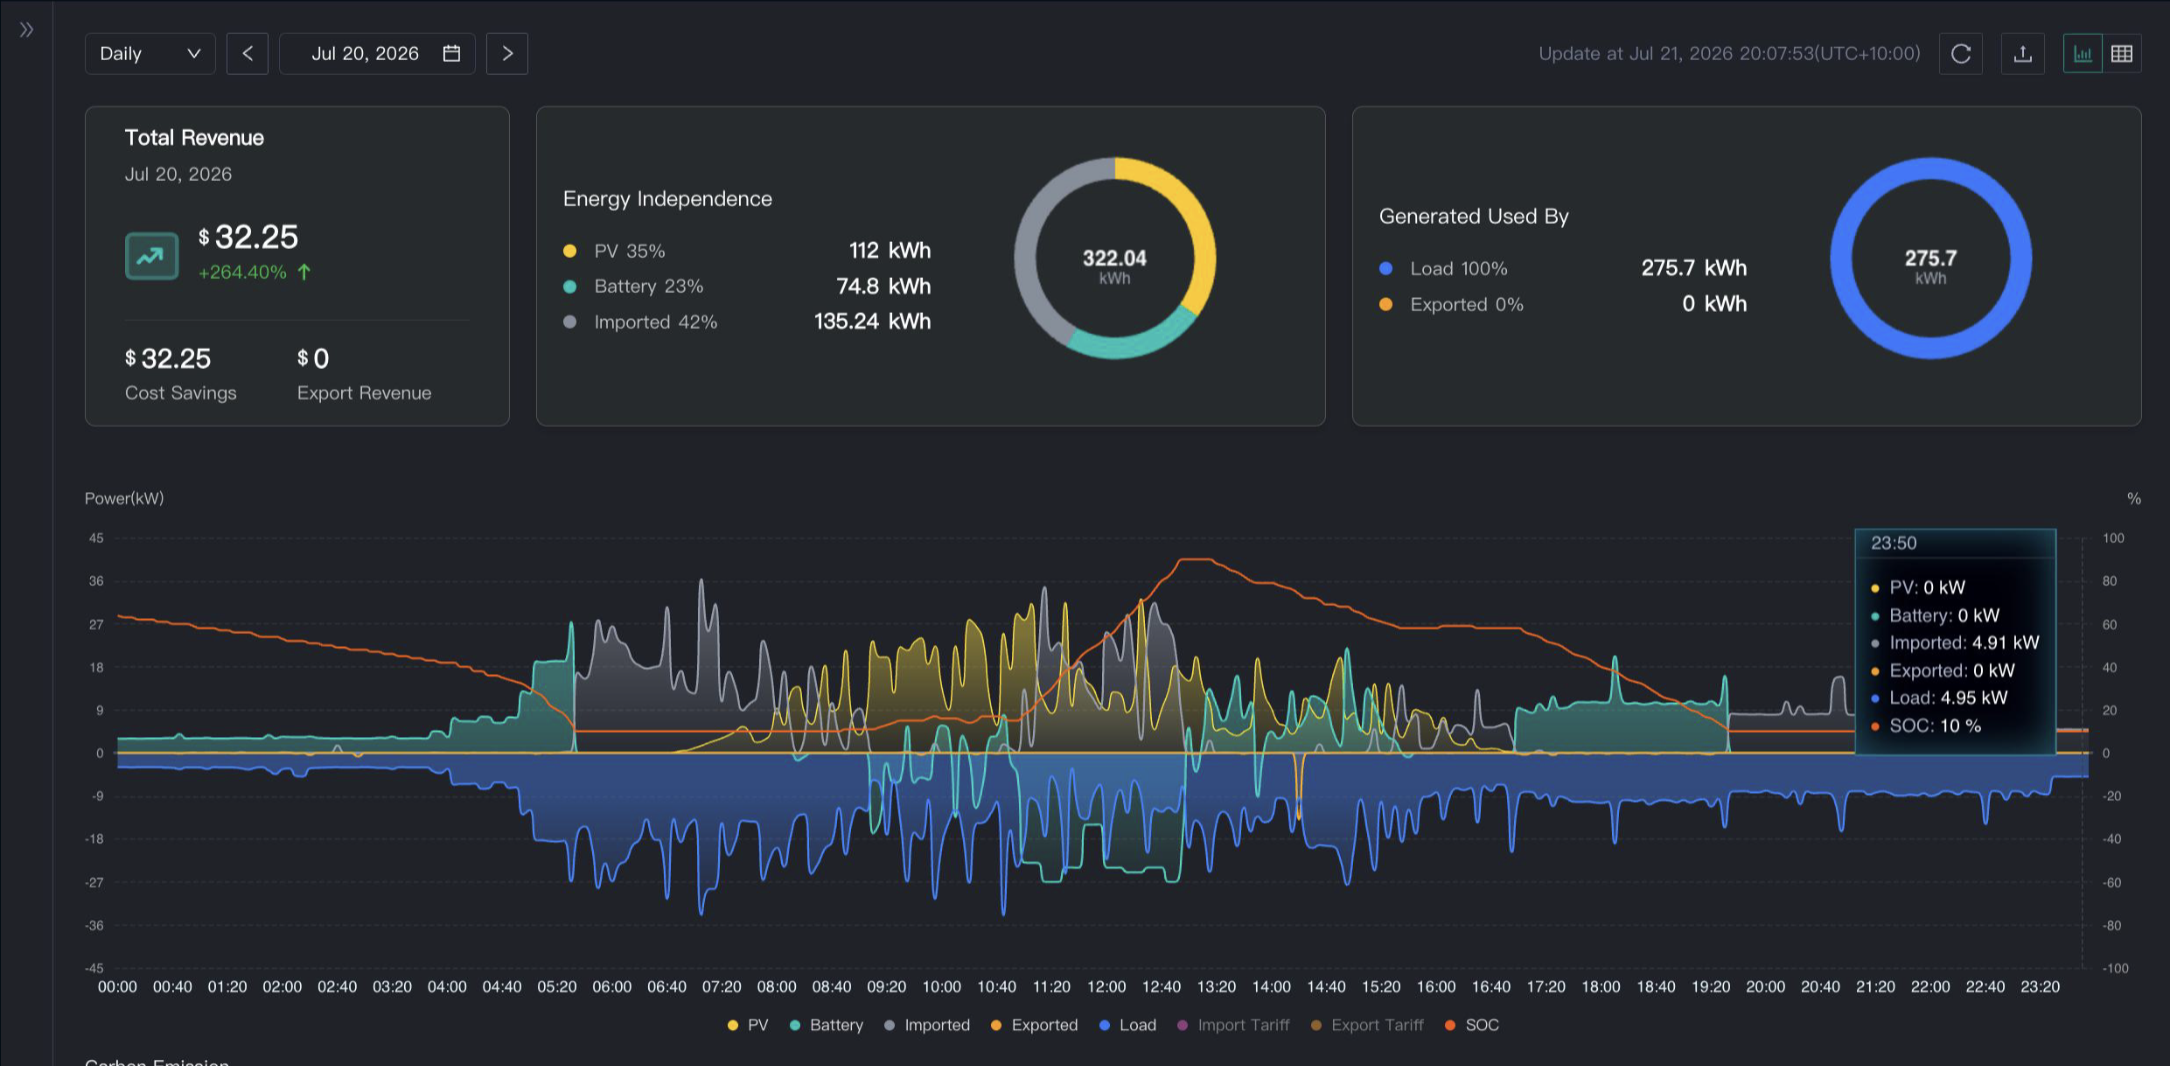Click the Export Revenue label
Screen dimensions: 2170x1066
point(364,393)
